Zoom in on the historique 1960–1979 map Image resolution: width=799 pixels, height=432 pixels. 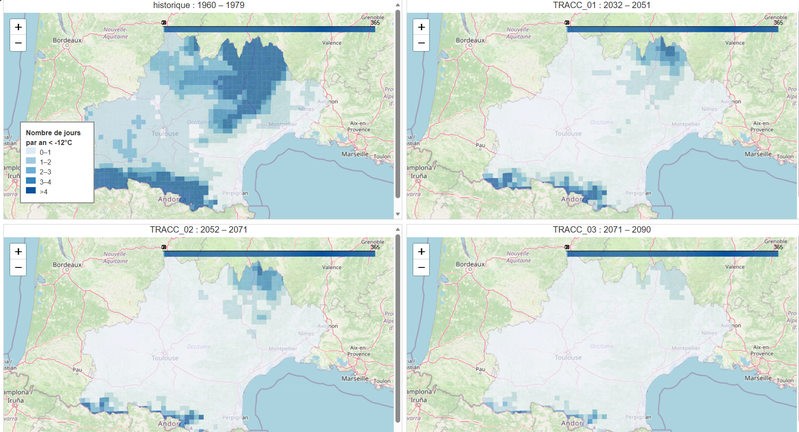[x=19, y=27]
